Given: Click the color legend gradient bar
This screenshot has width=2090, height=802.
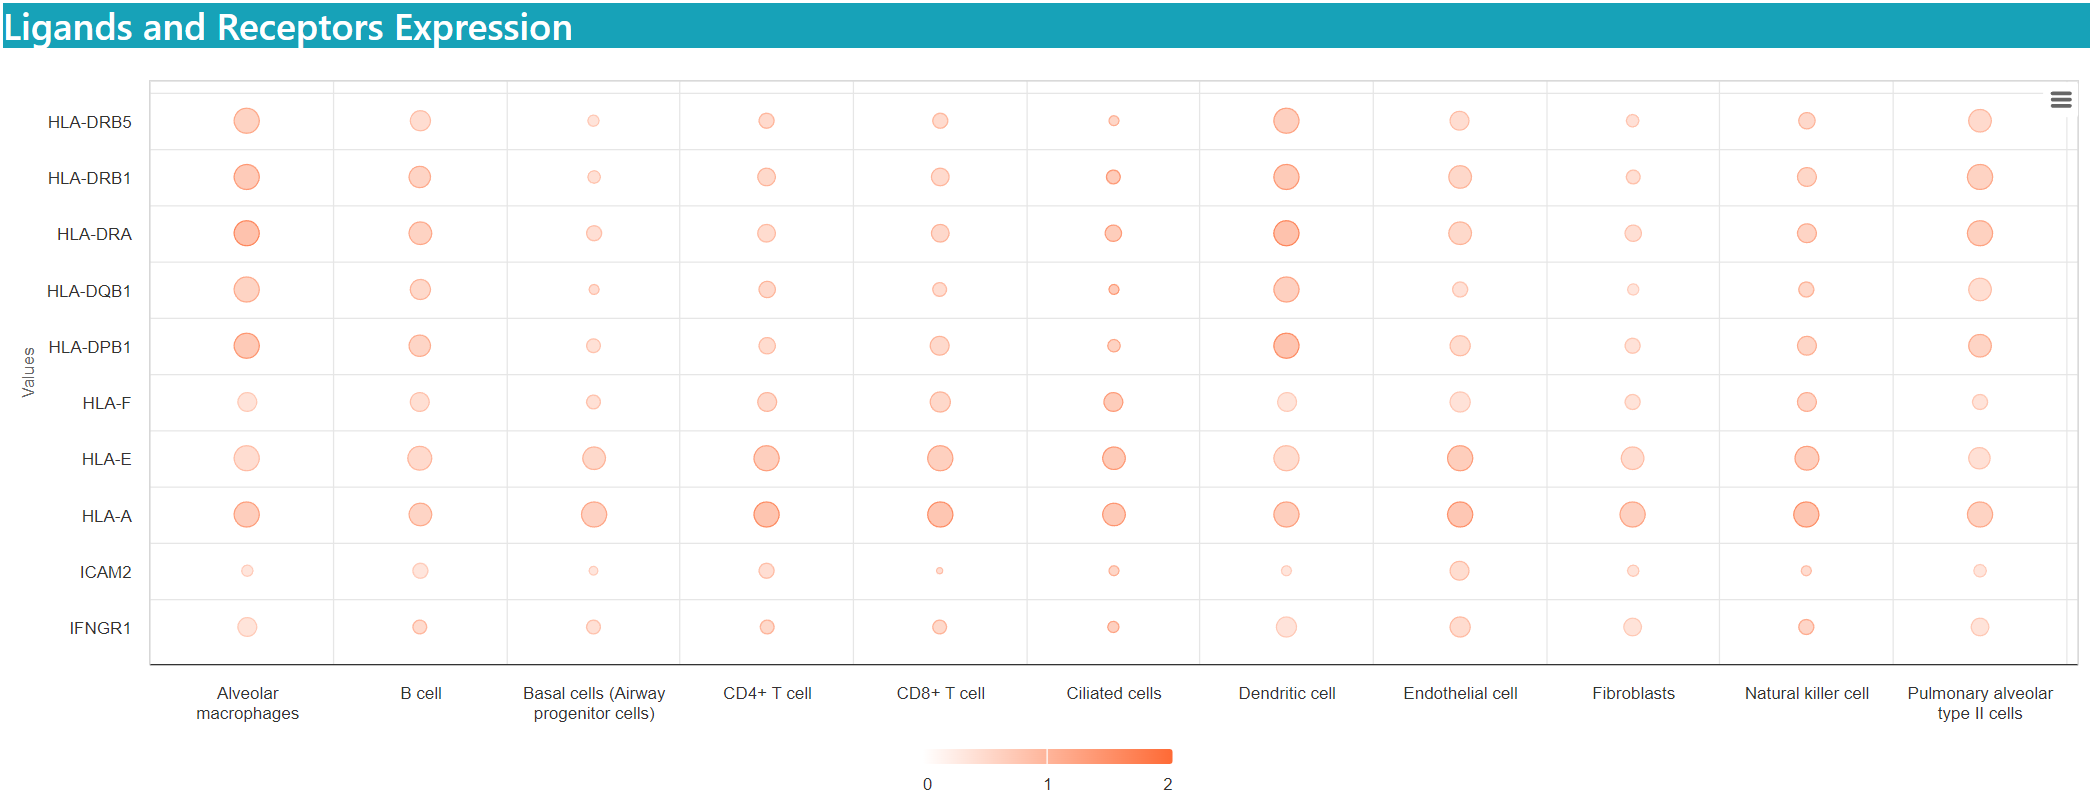Looking at the screenshot, I should point(1047,756).
